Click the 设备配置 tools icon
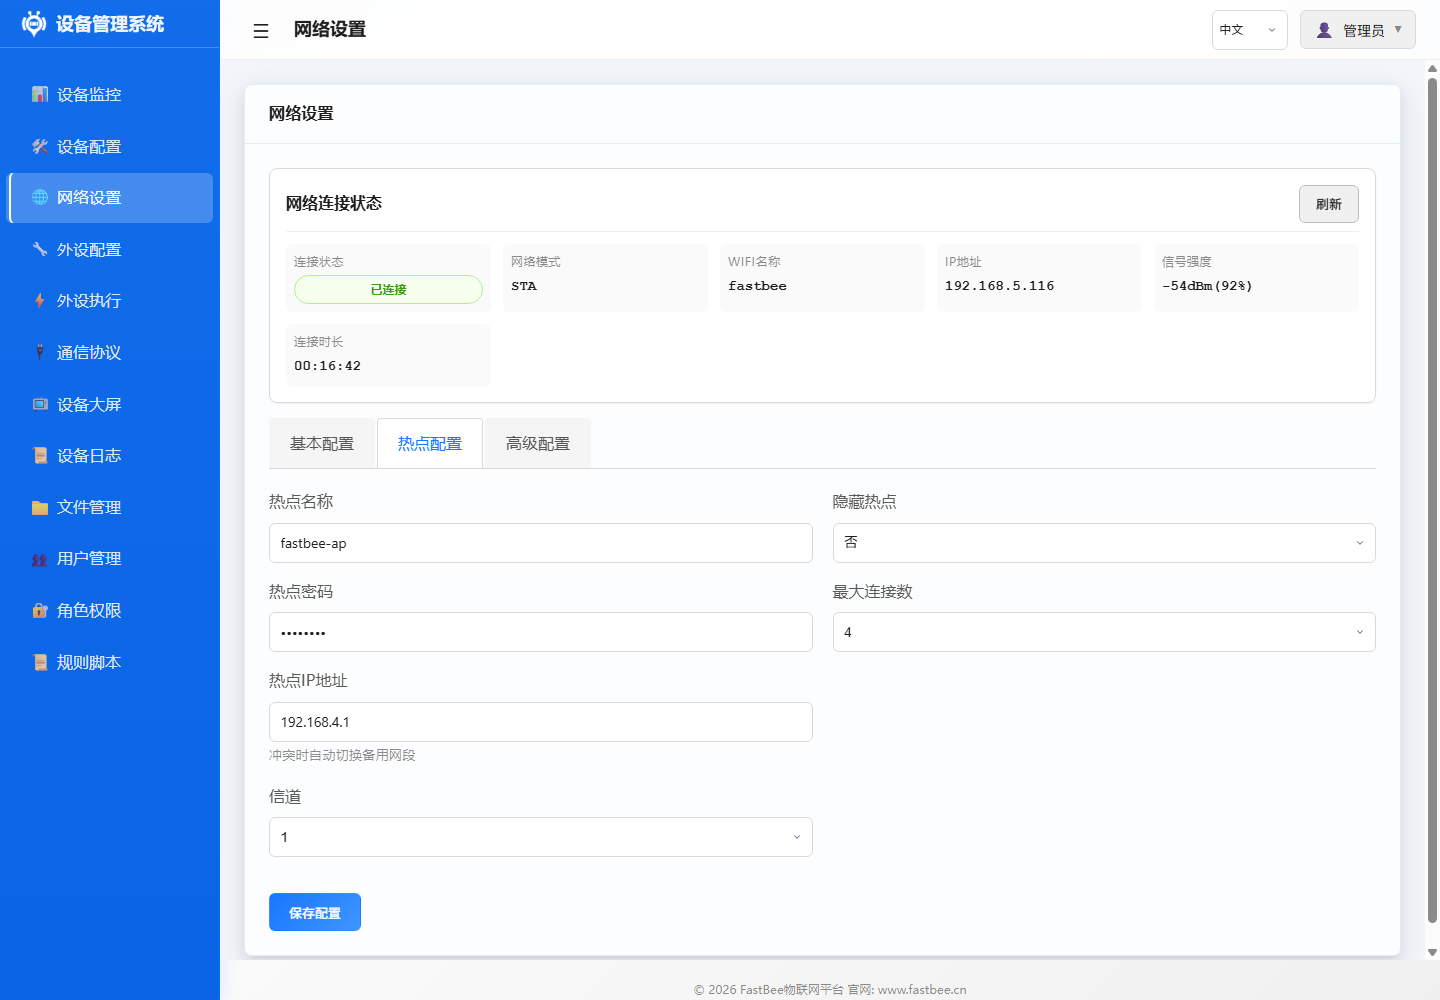Screen dimensions: 1440x1000 click(40, 146)
